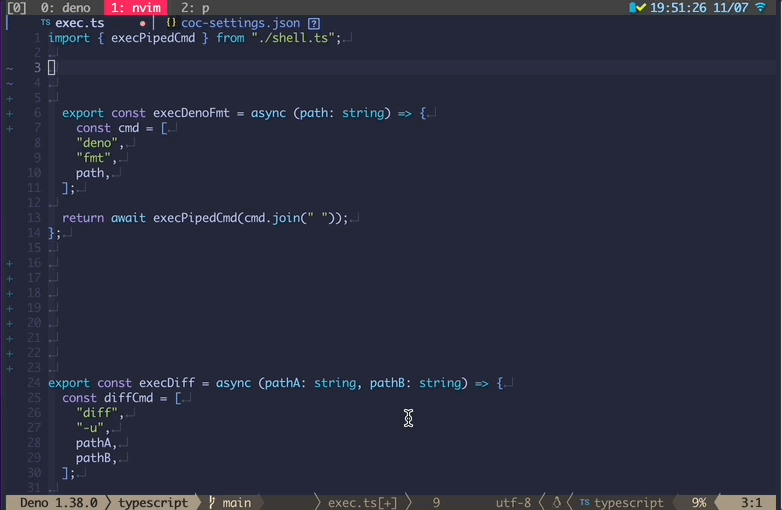This screenshot has width=782, height=510.
Task: Click the 9% scroll percentage indicator
Action: pos(699,503)
